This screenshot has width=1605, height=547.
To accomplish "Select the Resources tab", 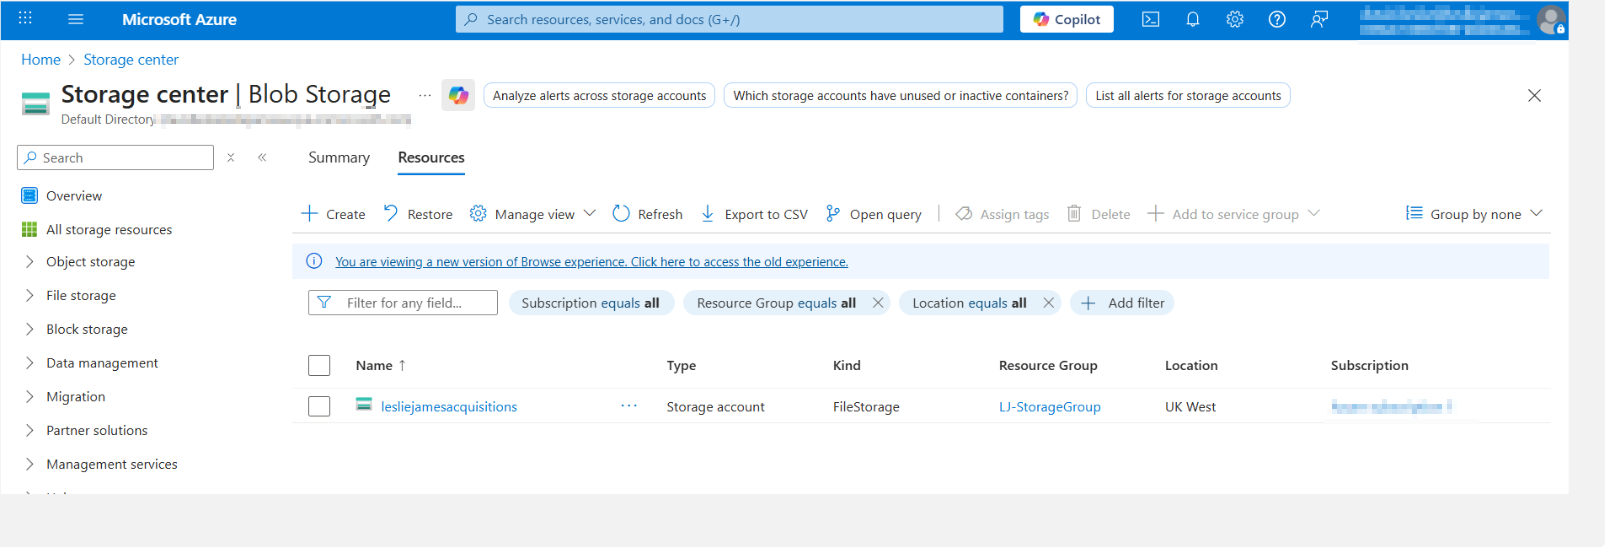I will pos(431,157).
